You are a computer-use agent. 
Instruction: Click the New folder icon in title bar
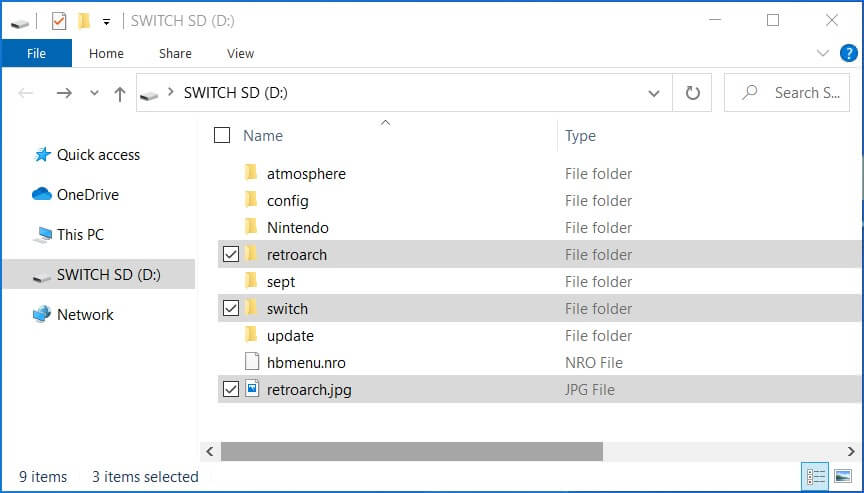click(84, 21)
